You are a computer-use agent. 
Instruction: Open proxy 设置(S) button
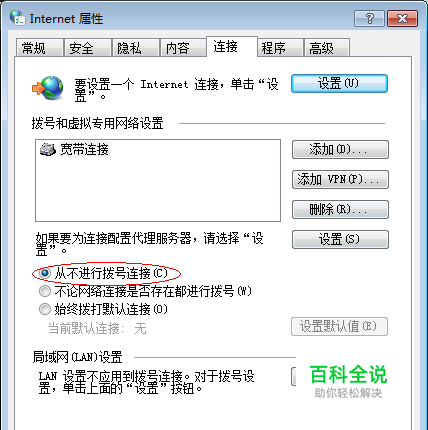(340, 239)
